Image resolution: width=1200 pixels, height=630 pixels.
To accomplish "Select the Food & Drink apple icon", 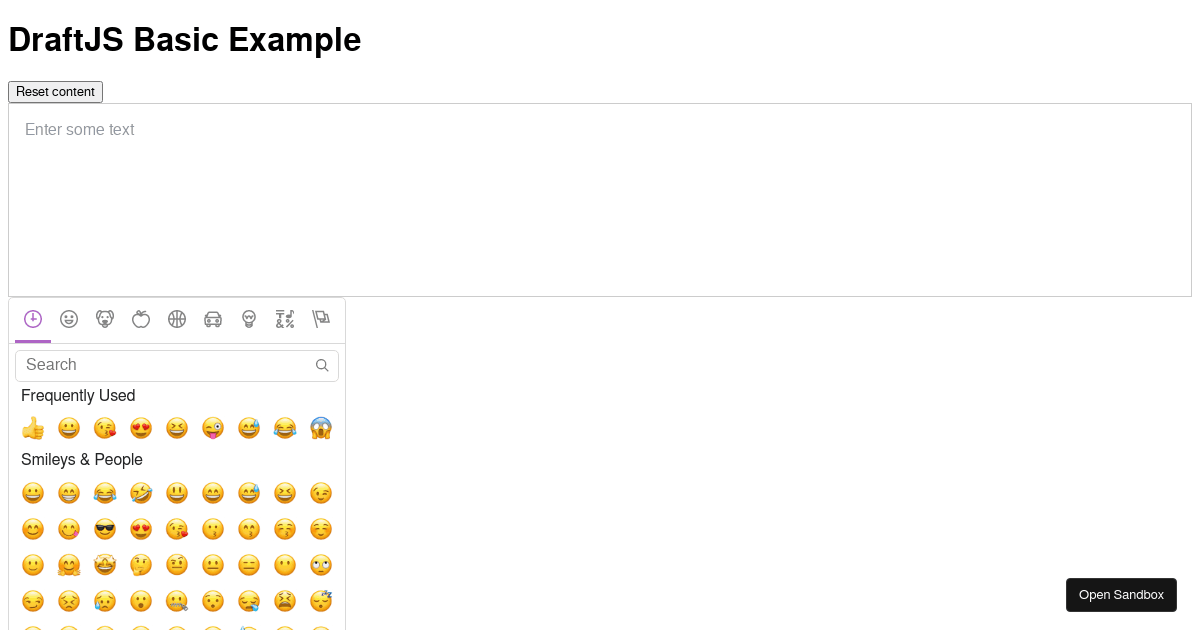I will coord(141,319).
